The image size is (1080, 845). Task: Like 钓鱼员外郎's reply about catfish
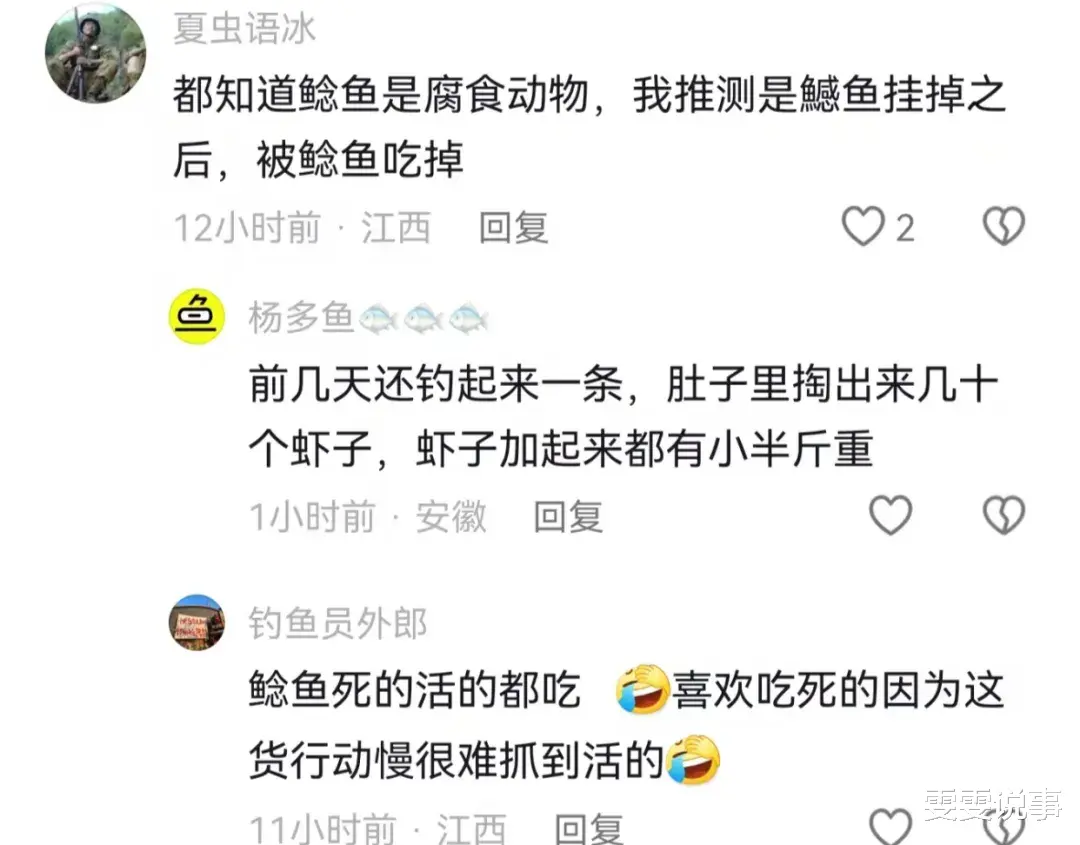(891, 826)
